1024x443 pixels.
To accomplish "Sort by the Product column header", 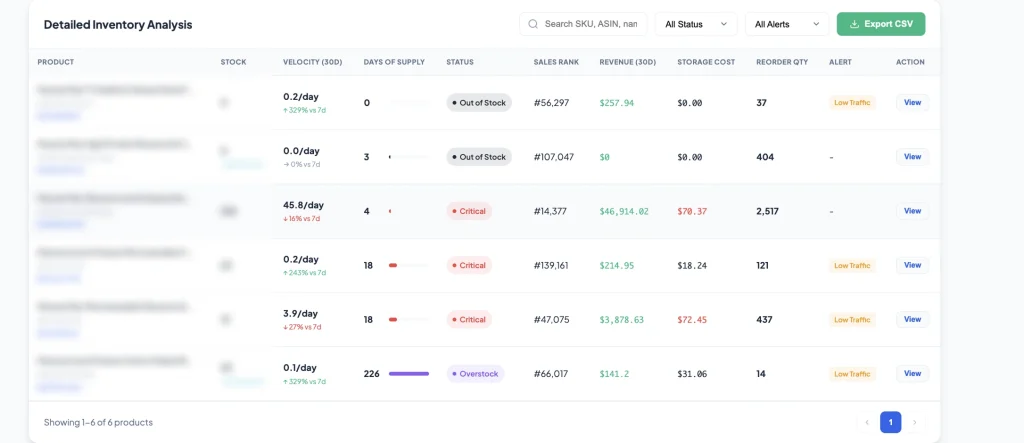I will pos(56,62).
